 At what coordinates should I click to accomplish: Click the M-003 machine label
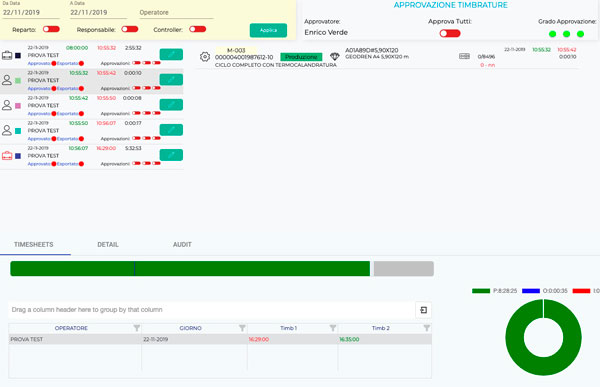tap(236, 51)
